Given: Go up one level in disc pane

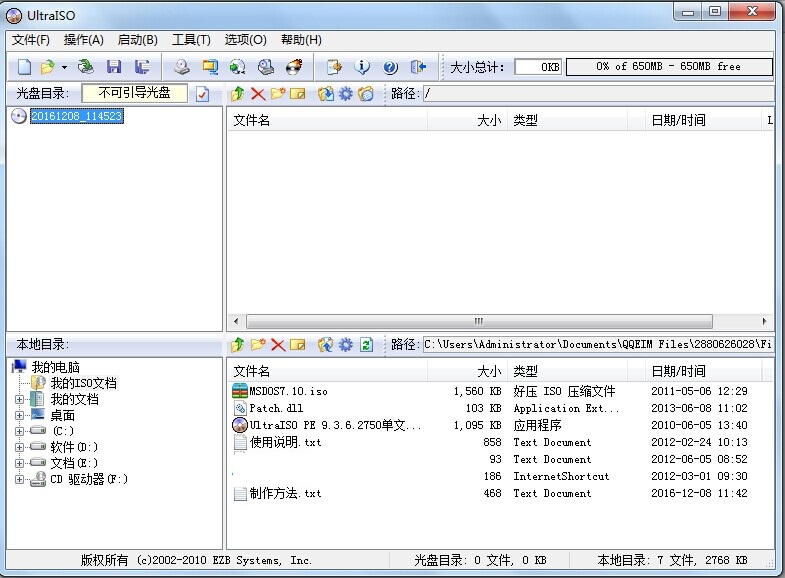Looking at the screenshot, I should pos(238,94).
